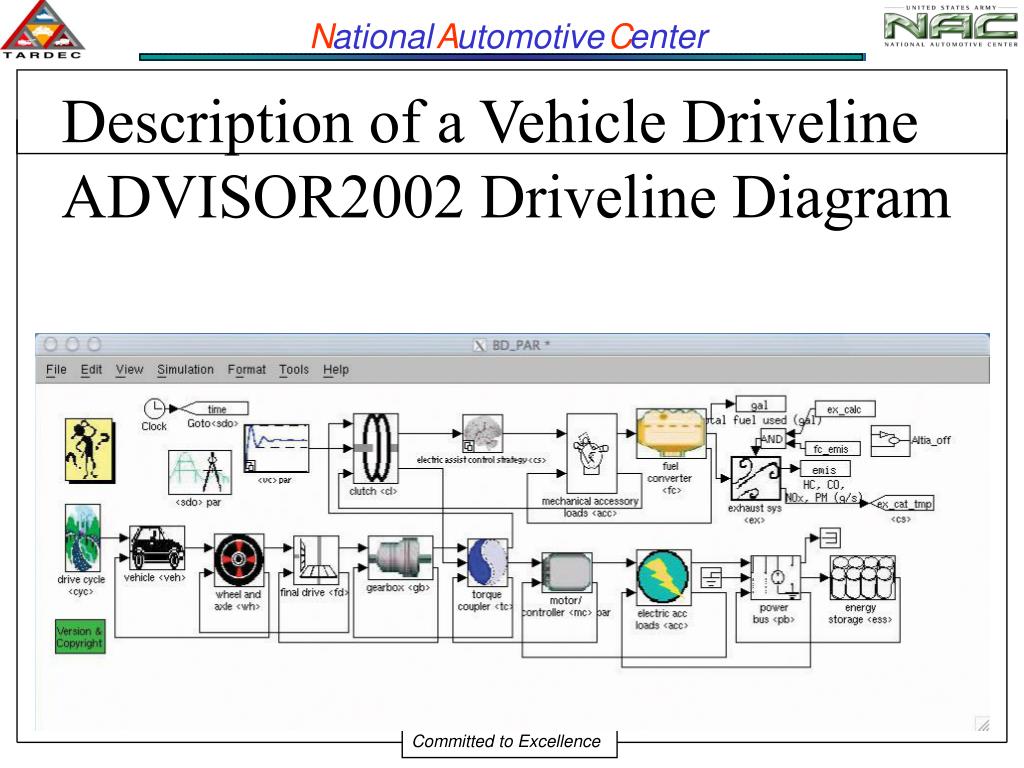Open the Simulation menu
The width and height of the screenshot is (1024, 768).
click(185, 370)
